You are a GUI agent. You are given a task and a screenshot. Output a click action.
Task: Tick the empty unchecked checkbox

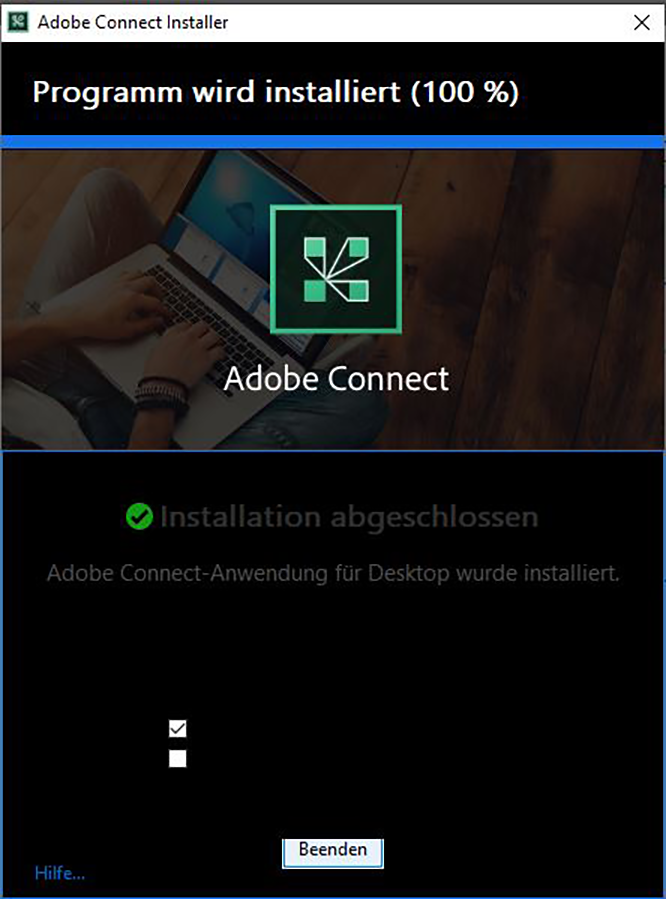(178, 759)
